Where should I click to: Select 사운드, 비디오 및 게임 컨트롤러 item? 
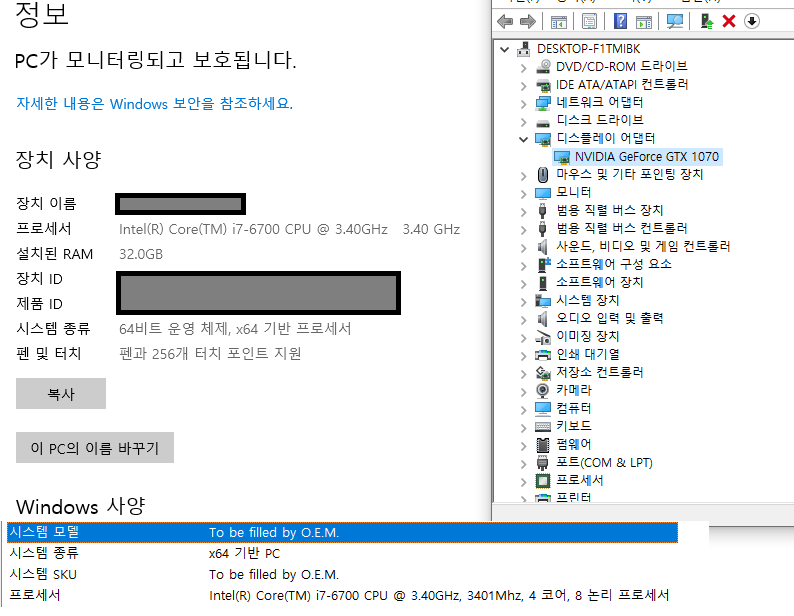642,246
